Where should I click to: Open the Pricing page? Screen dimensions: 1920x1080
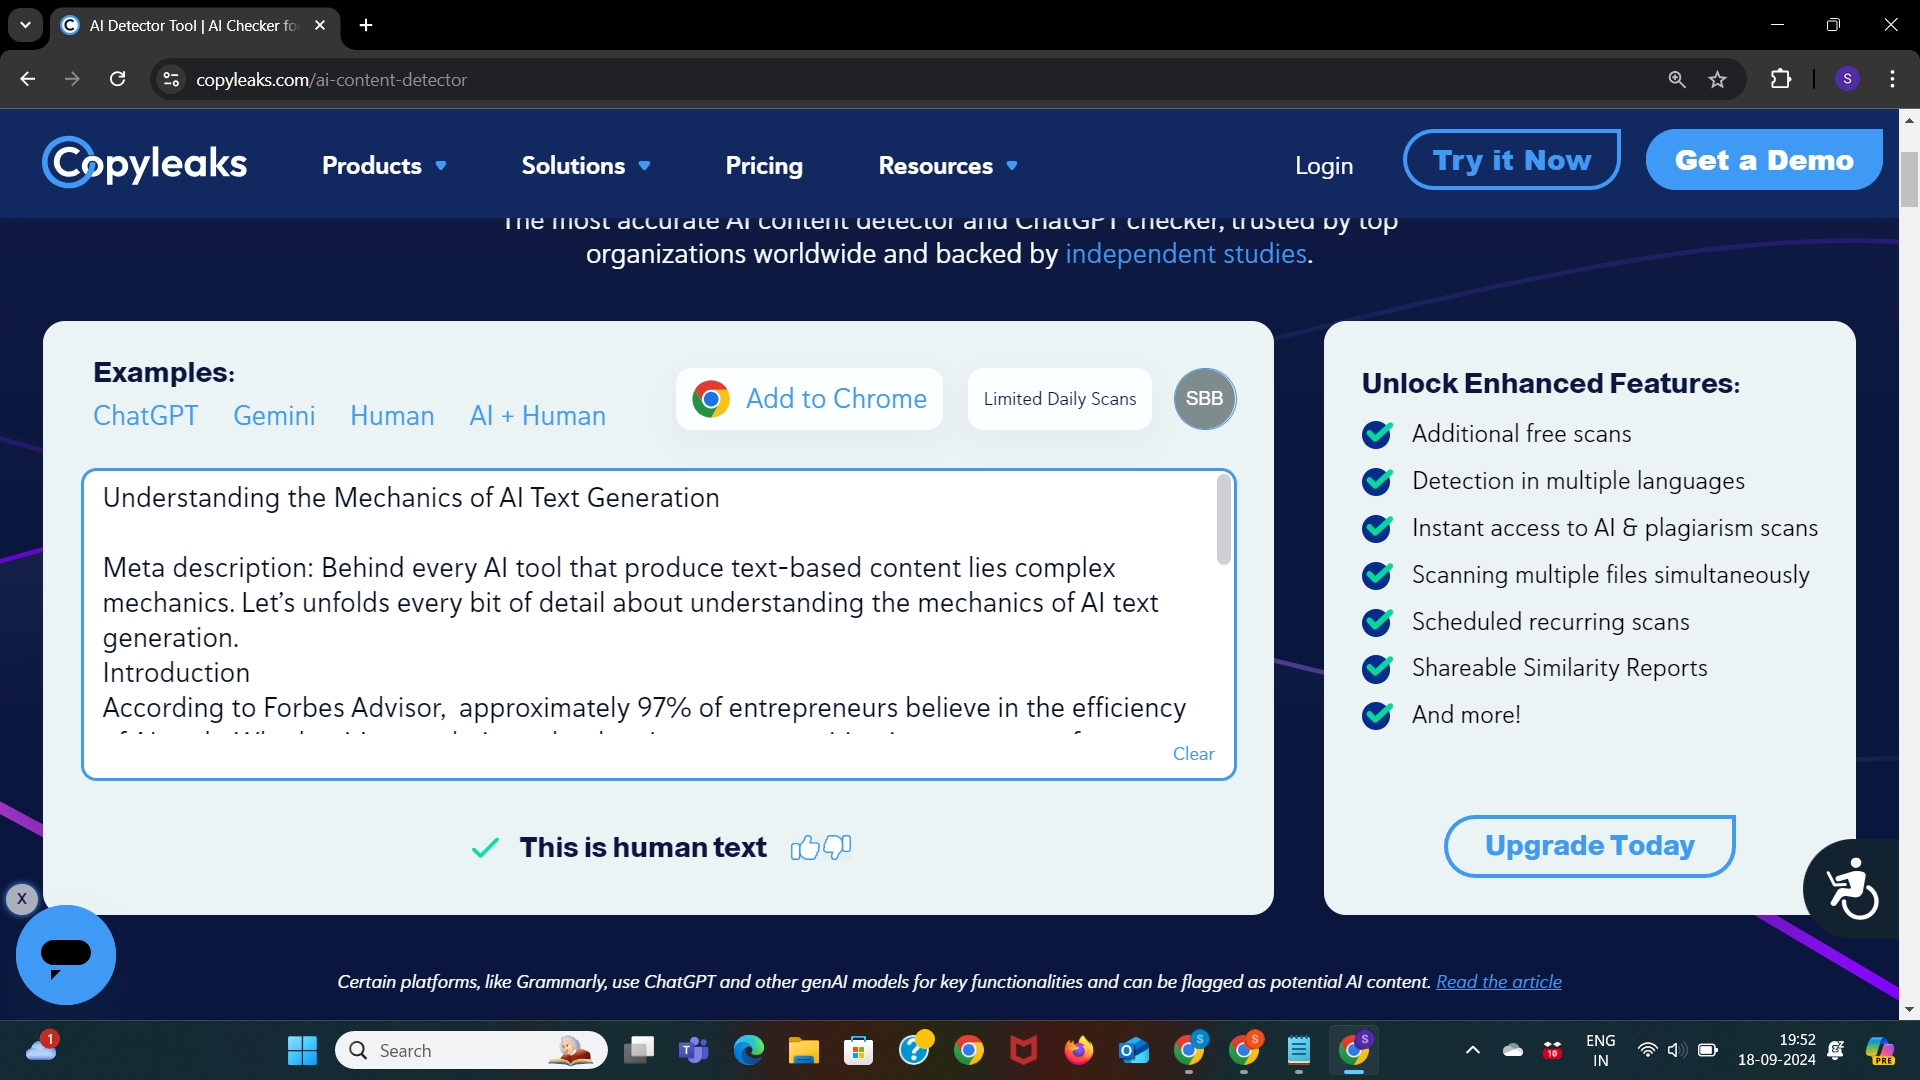click(x=764, y=165)
